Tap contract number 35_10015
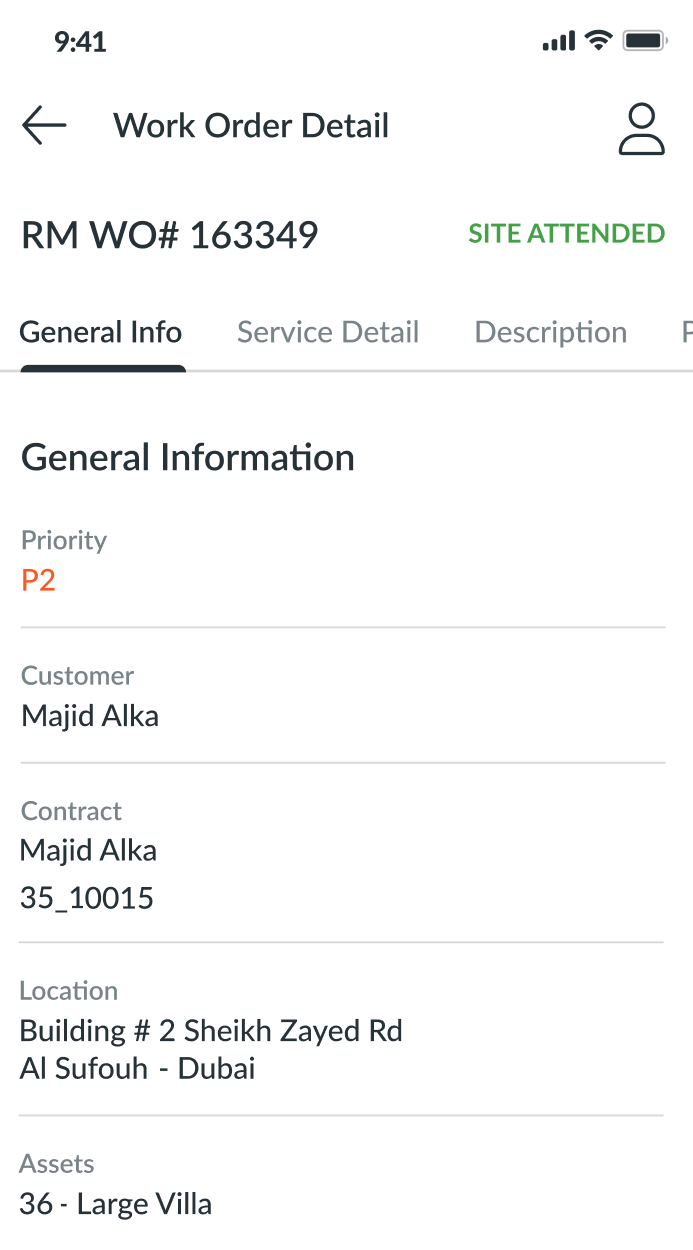The width and height of the screenshot is (693, 1250). [x=87, y=898]
